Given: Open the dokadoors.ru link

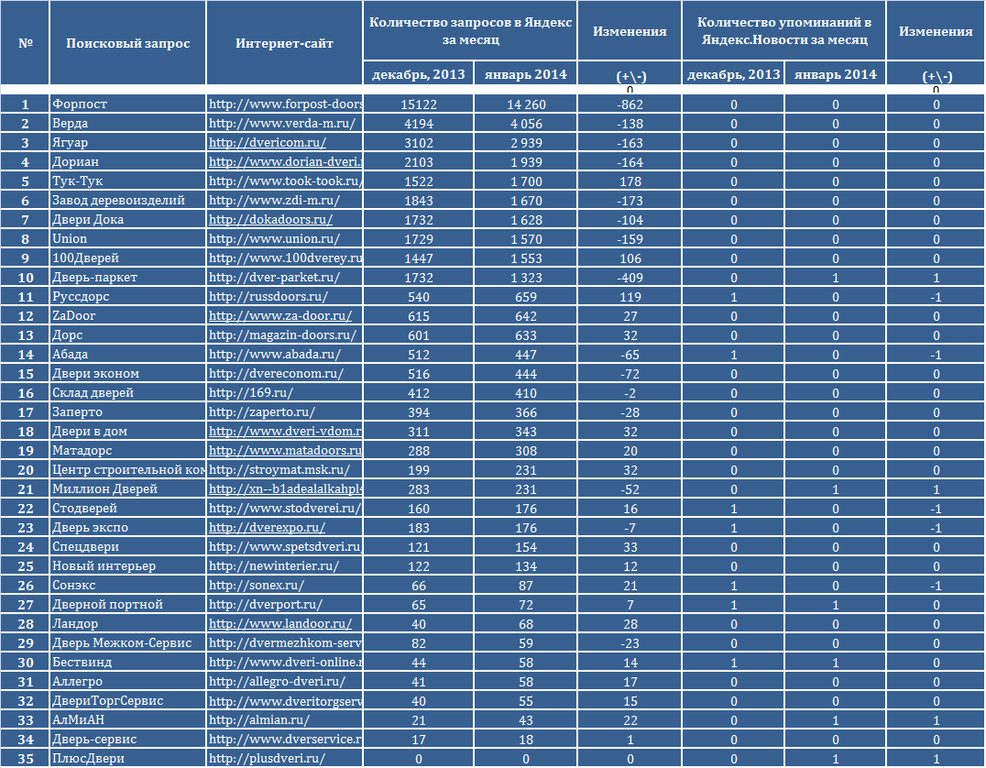Looking at the screenshot, I should pos(270,220).
